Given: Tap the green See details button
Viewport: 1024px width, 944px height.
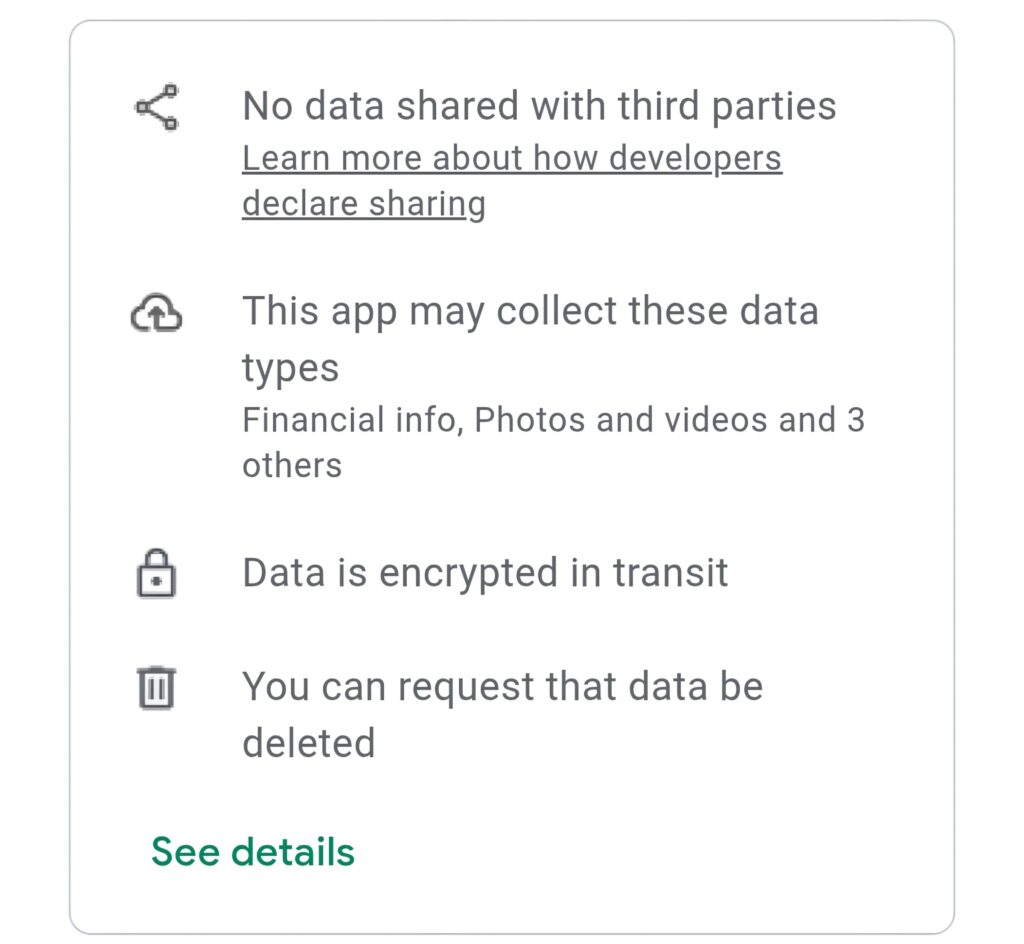Looking at the screenshot, I should pos(253,852).
